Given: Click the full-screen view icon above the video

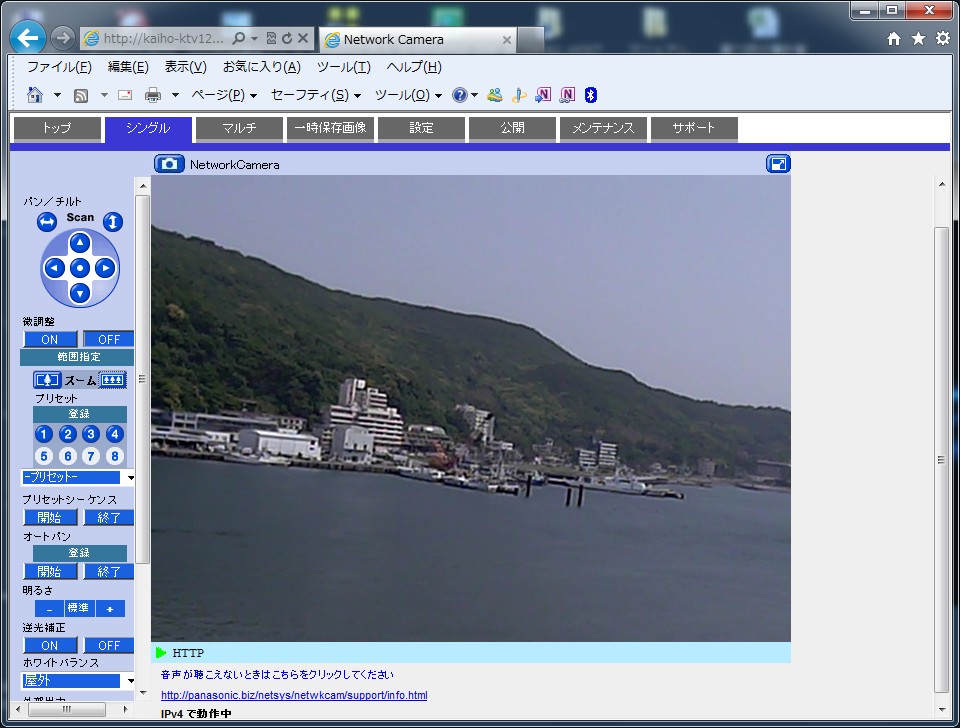Looking at the screenshot, I should coord(778,164).
